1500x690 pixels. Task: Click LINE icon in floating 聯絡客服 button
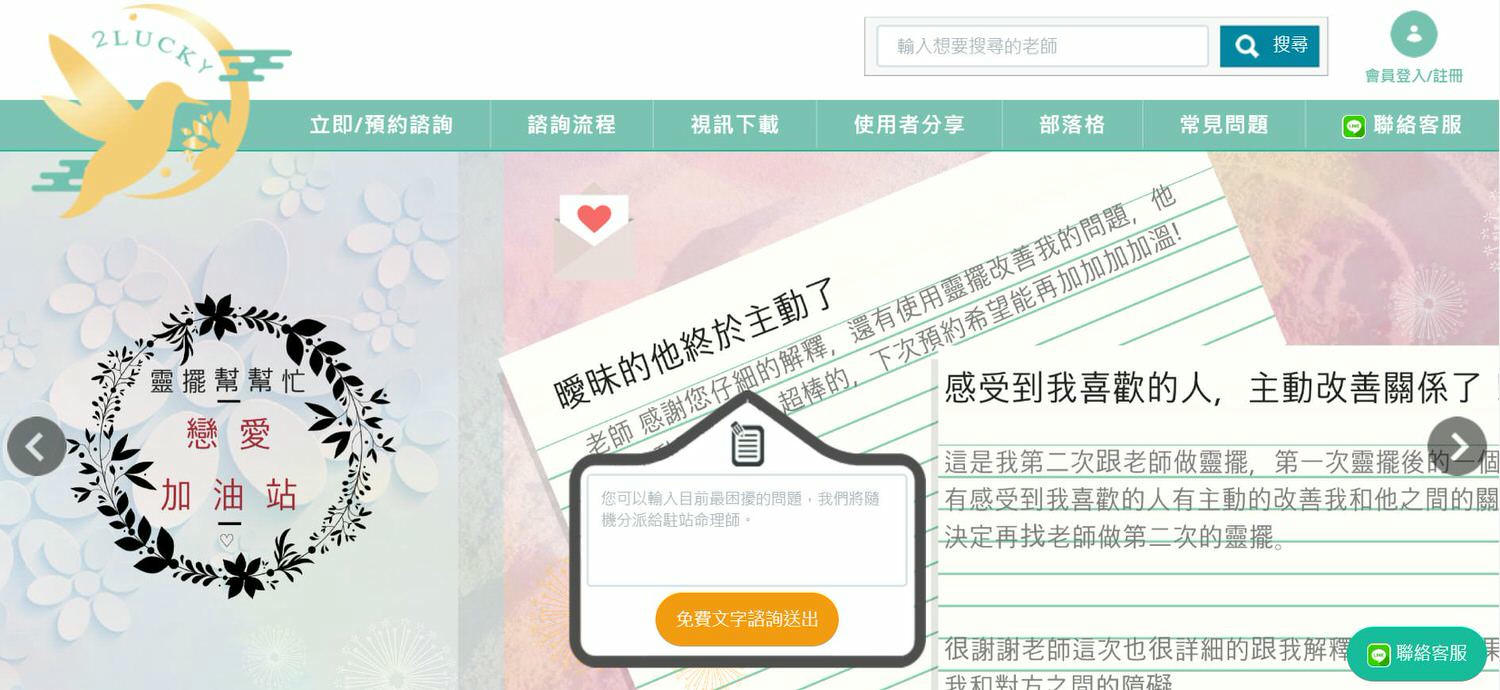click(x=1379, y=654)
